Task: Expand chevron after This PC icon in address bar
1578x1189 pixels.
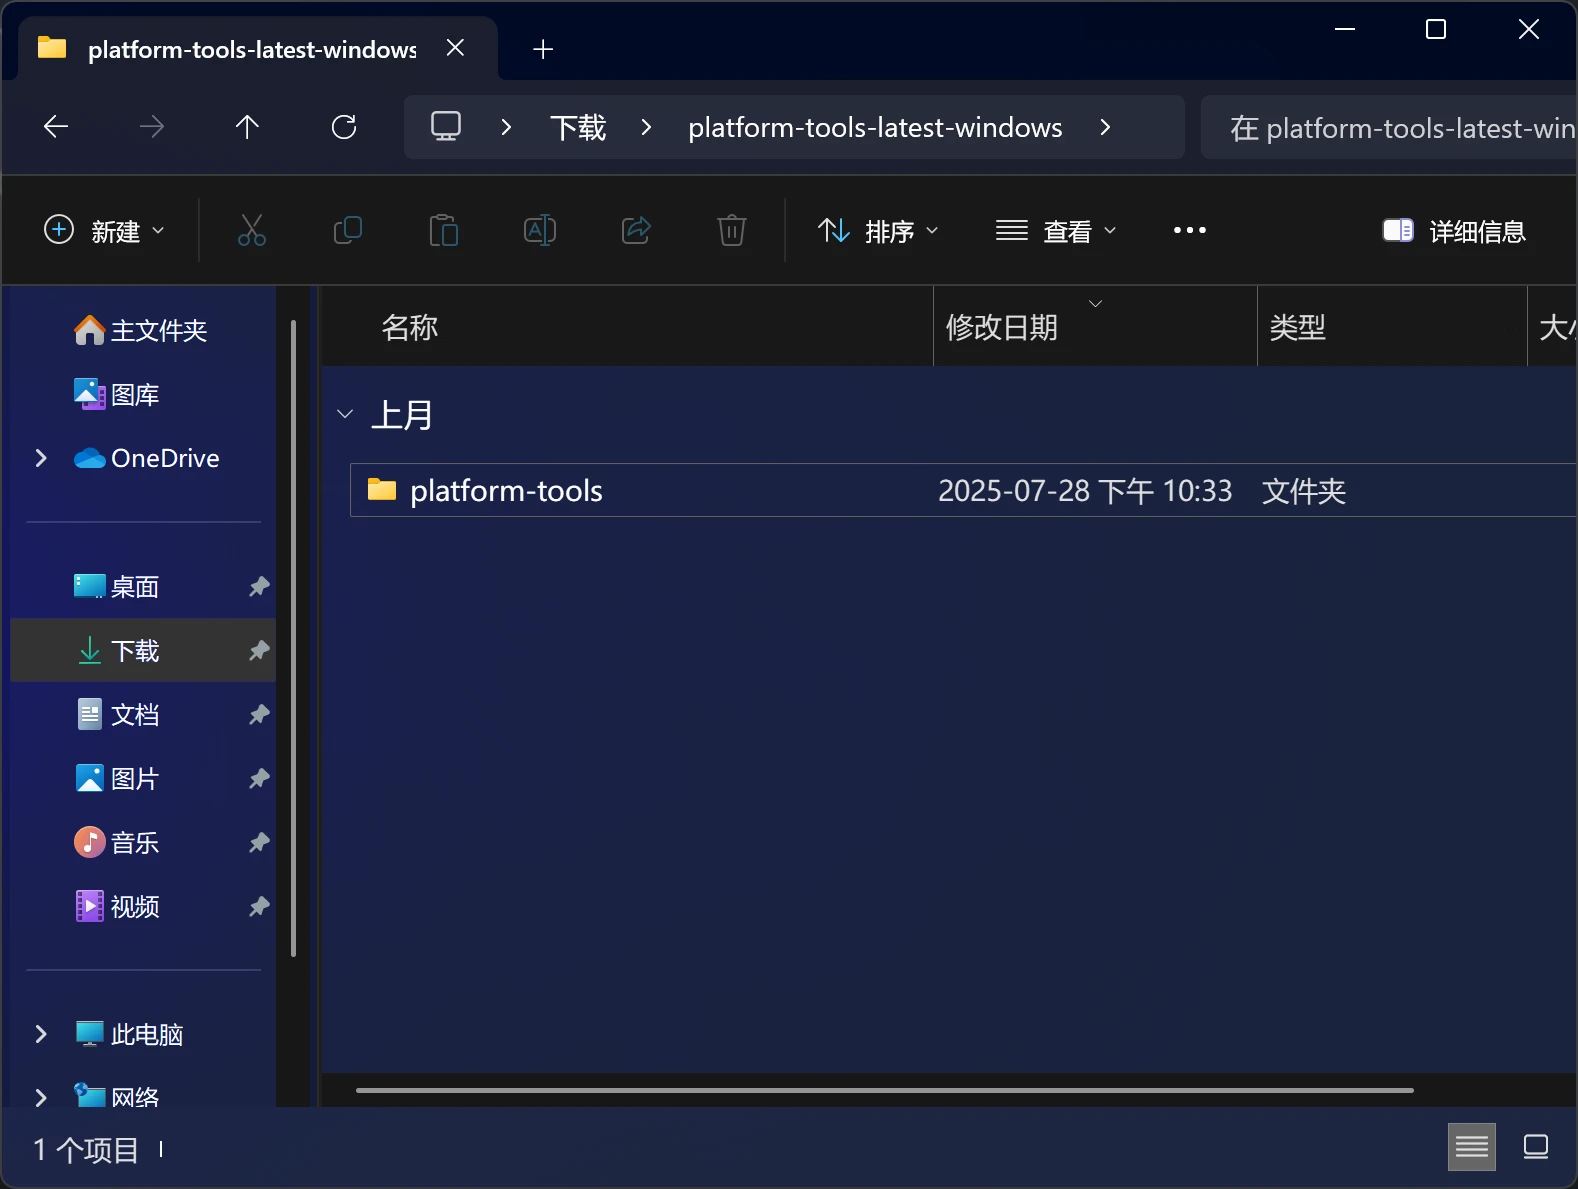Action: (x=506, y=127)
